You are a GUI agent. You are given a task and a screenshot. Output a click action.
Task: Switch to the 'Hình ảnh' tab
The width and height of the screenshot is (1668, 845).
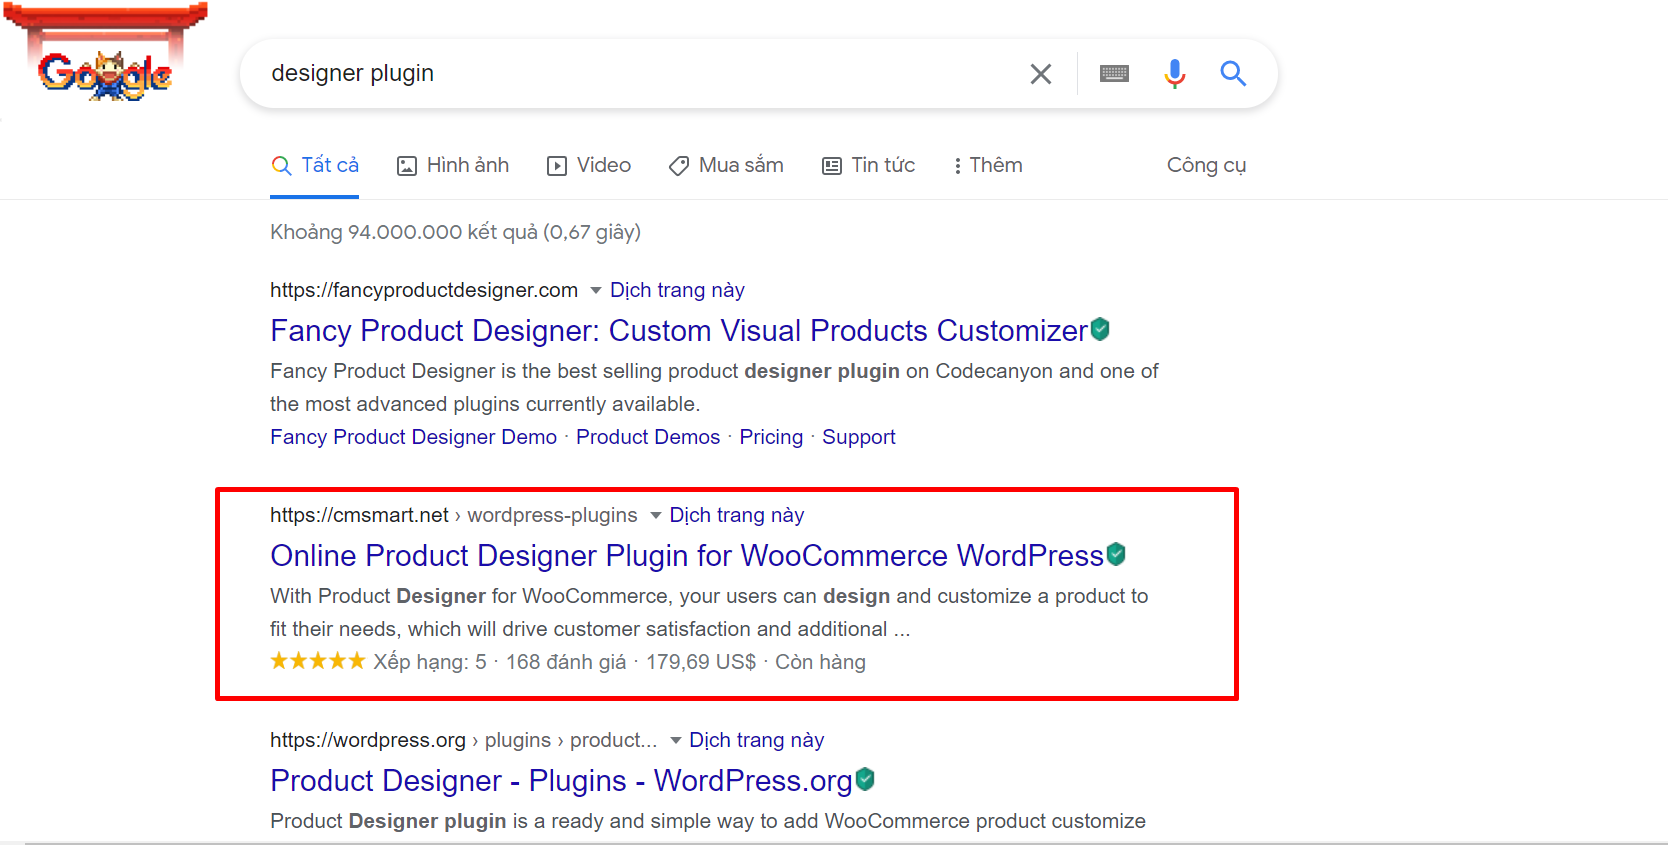(453, 166)
